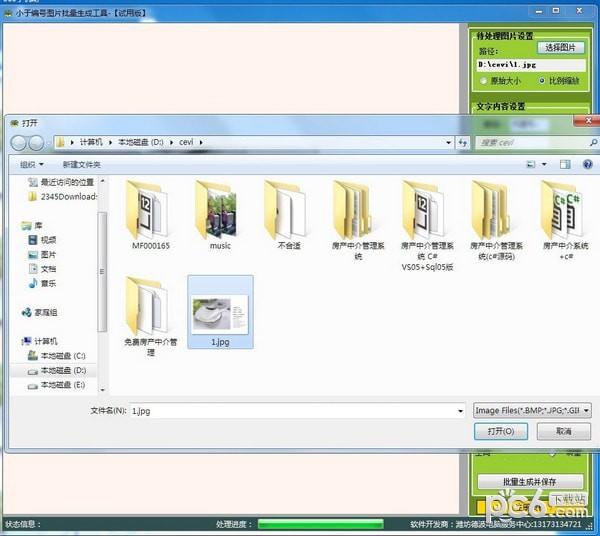Expand the file type filter dropdown
This screenshot has height=536, width=600.
pyautogui.click(x=586, y=410)
